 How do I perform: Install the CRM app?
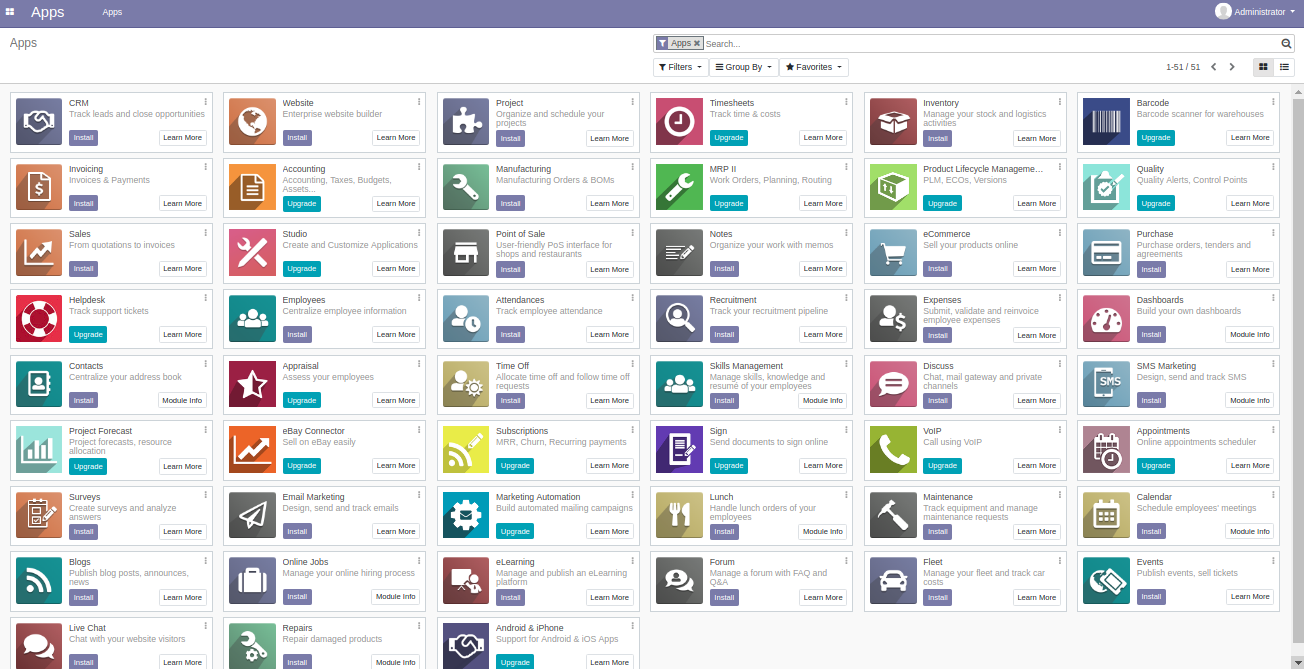(x=83, y=138)
